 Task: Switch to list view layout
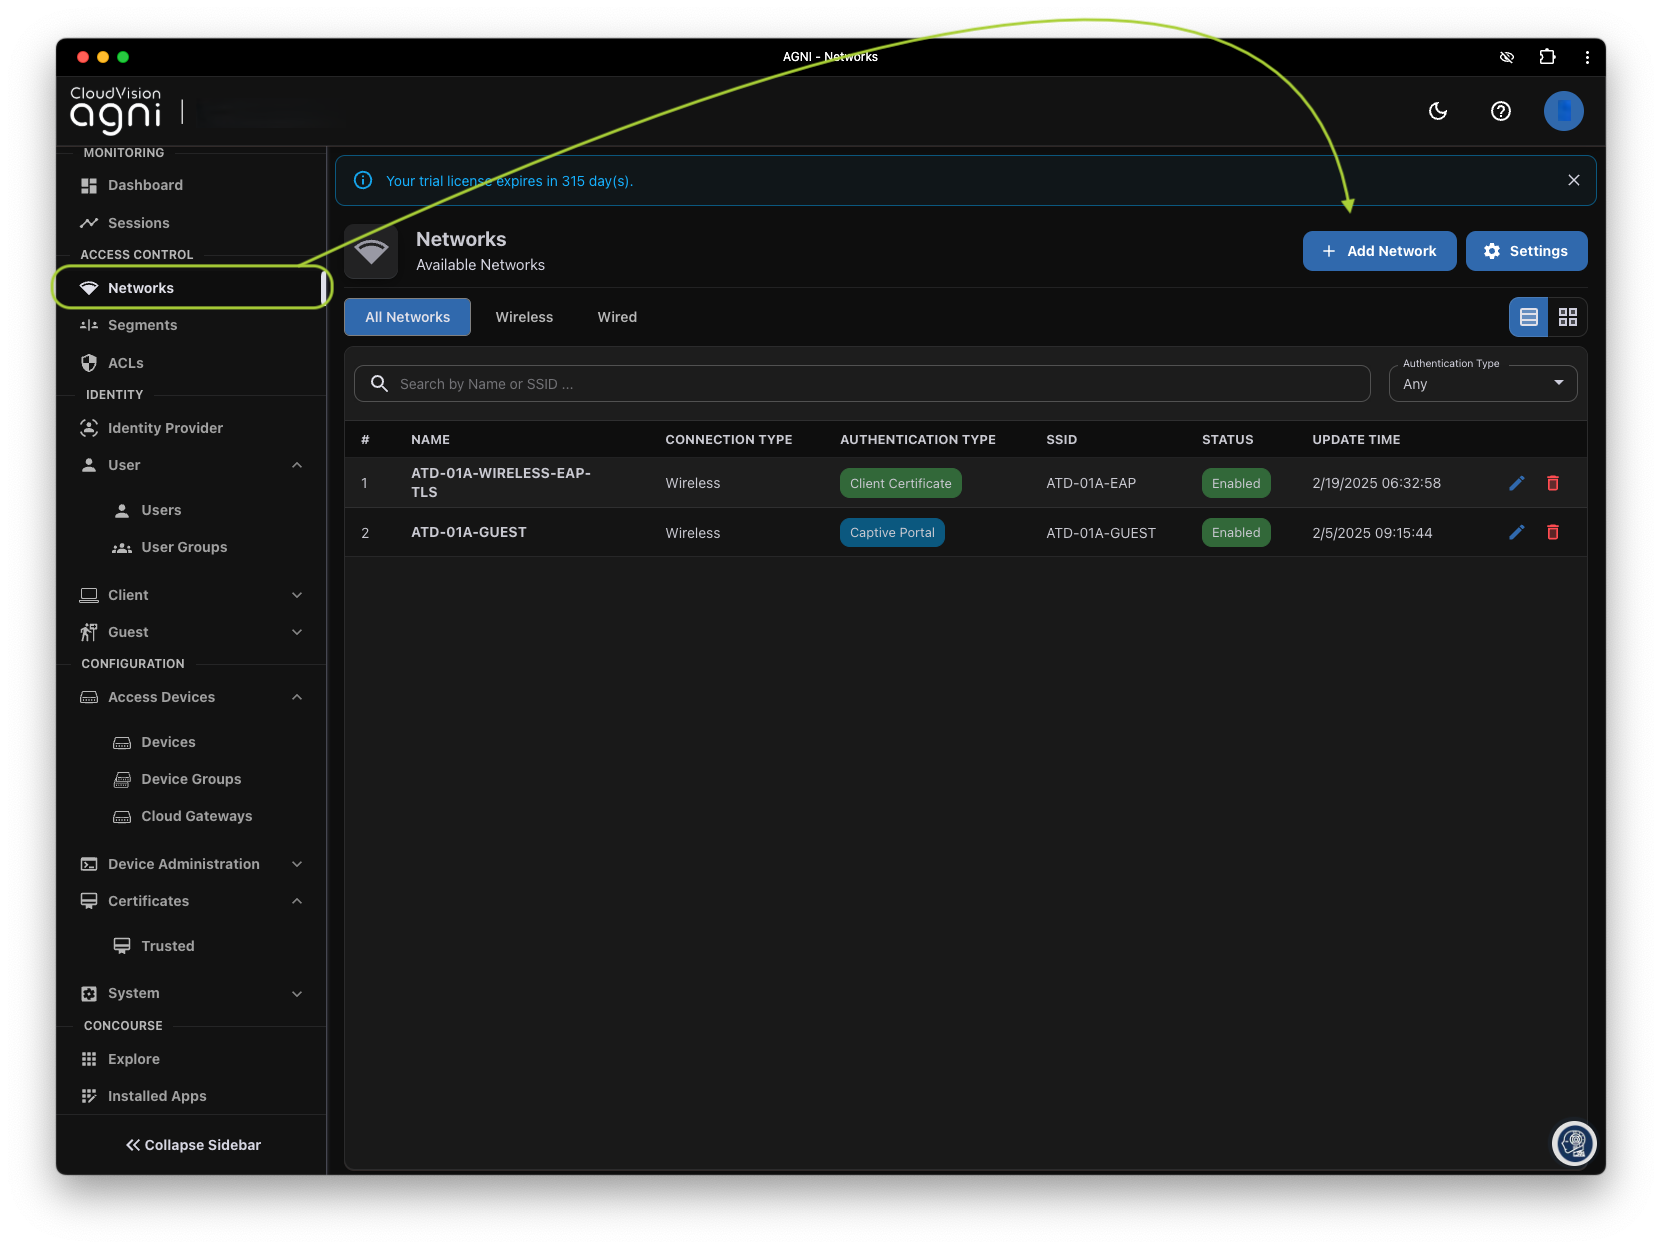tap(1528, 317)
